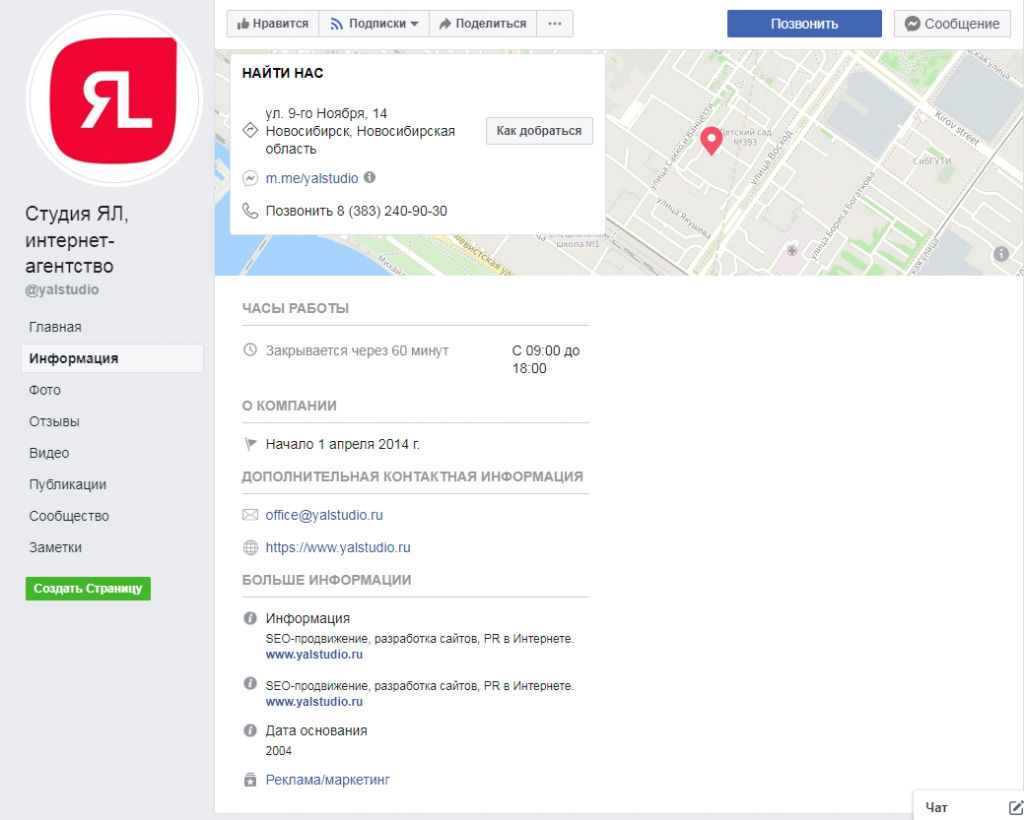The height and width of the screenshot is (820, 1024).
Task: Open the m.me/yalstudio link
Action: pos(312,178)
